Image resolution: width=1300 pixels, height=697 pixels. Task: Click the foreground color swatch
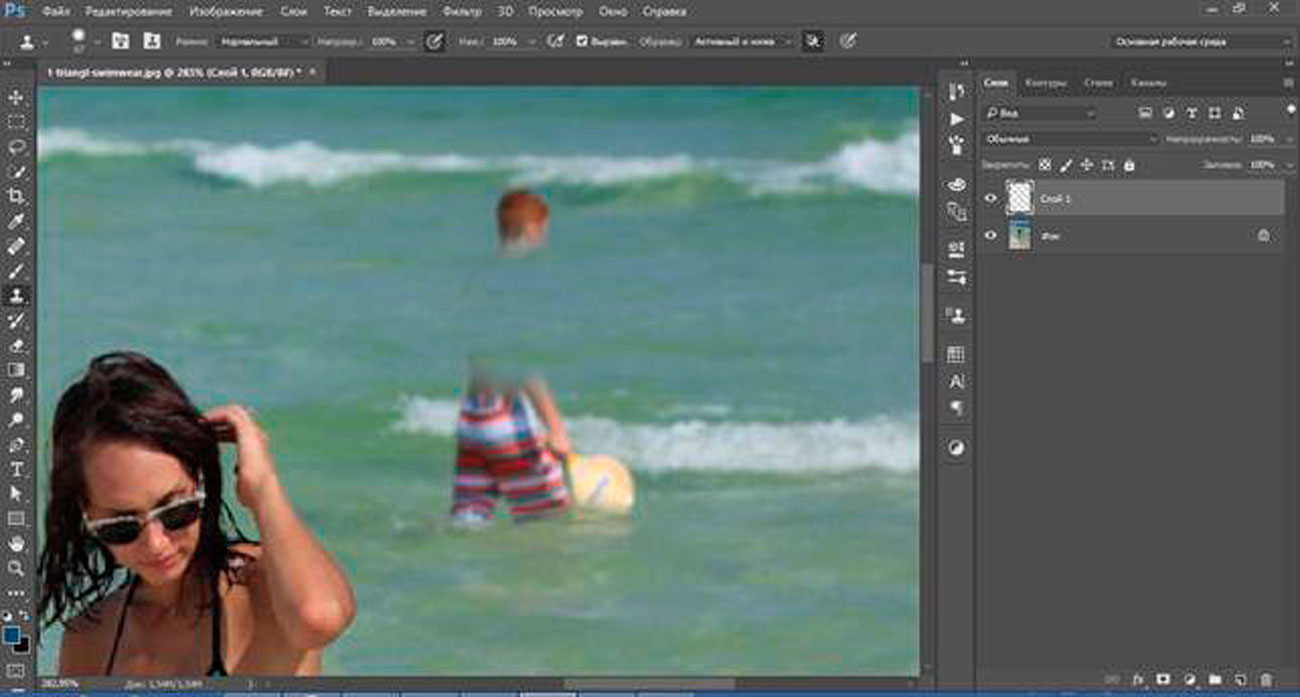click(x=12, y=635)
